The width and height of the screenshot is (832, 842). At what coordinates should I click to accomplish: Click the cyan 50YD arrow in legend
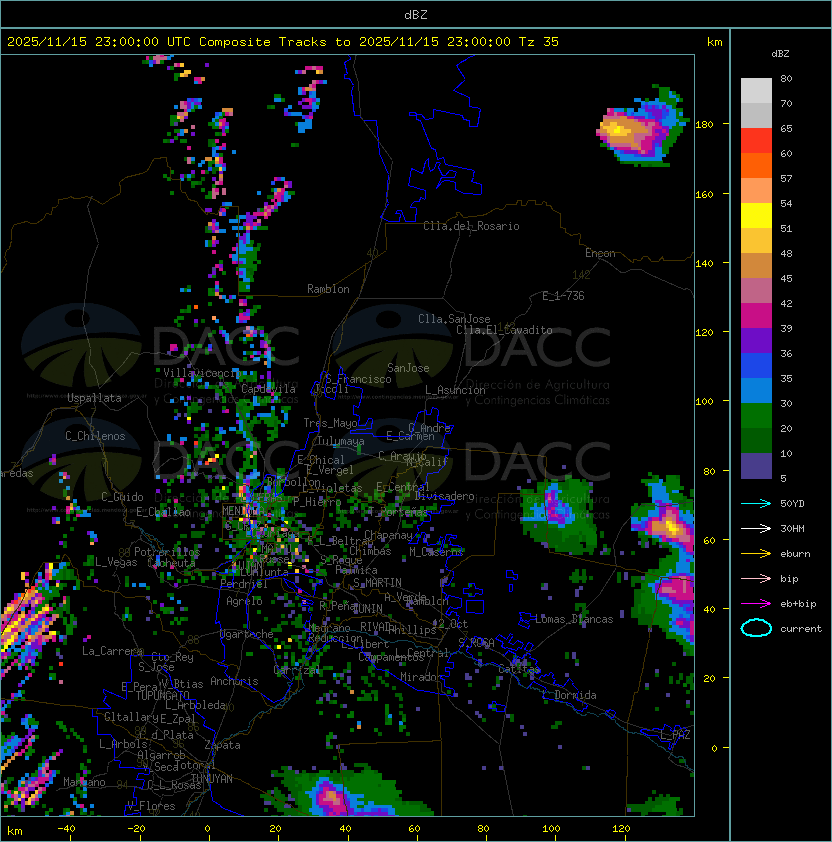click(756, 503)
